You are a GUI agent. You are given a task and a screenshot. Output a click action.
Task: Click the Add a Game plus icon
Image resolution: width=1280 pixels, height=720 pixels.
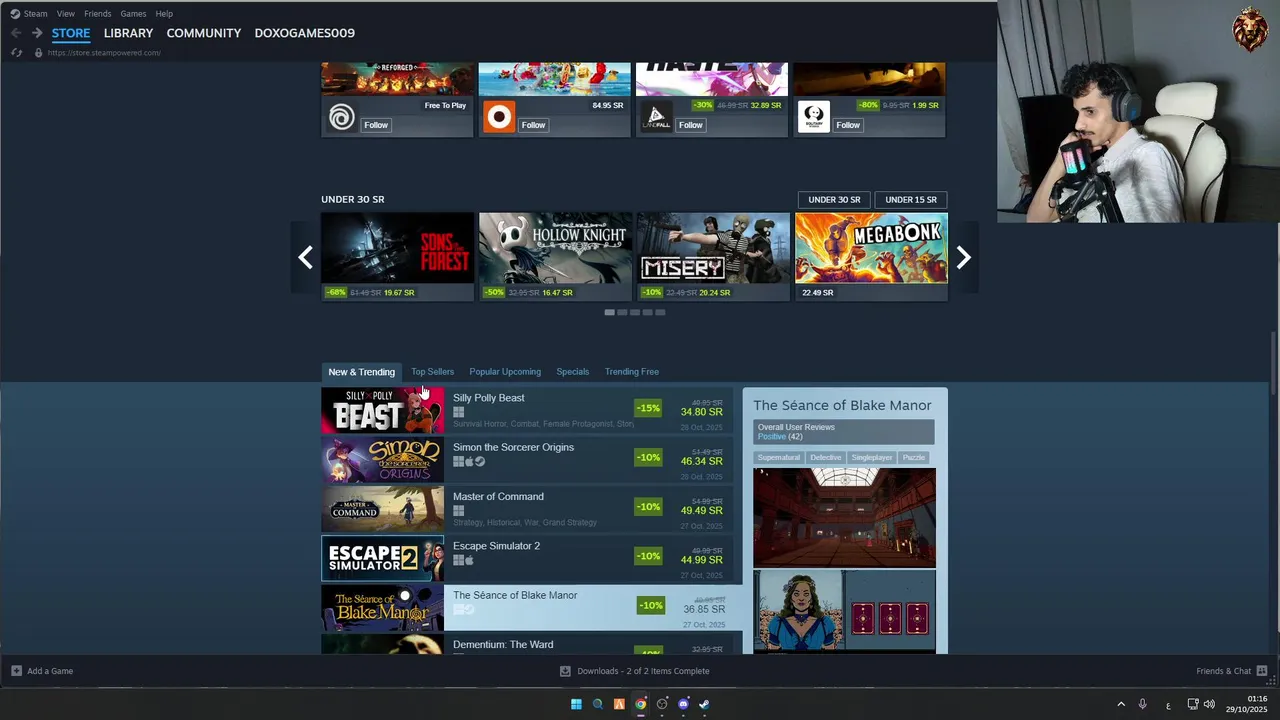tap(16, 671)
